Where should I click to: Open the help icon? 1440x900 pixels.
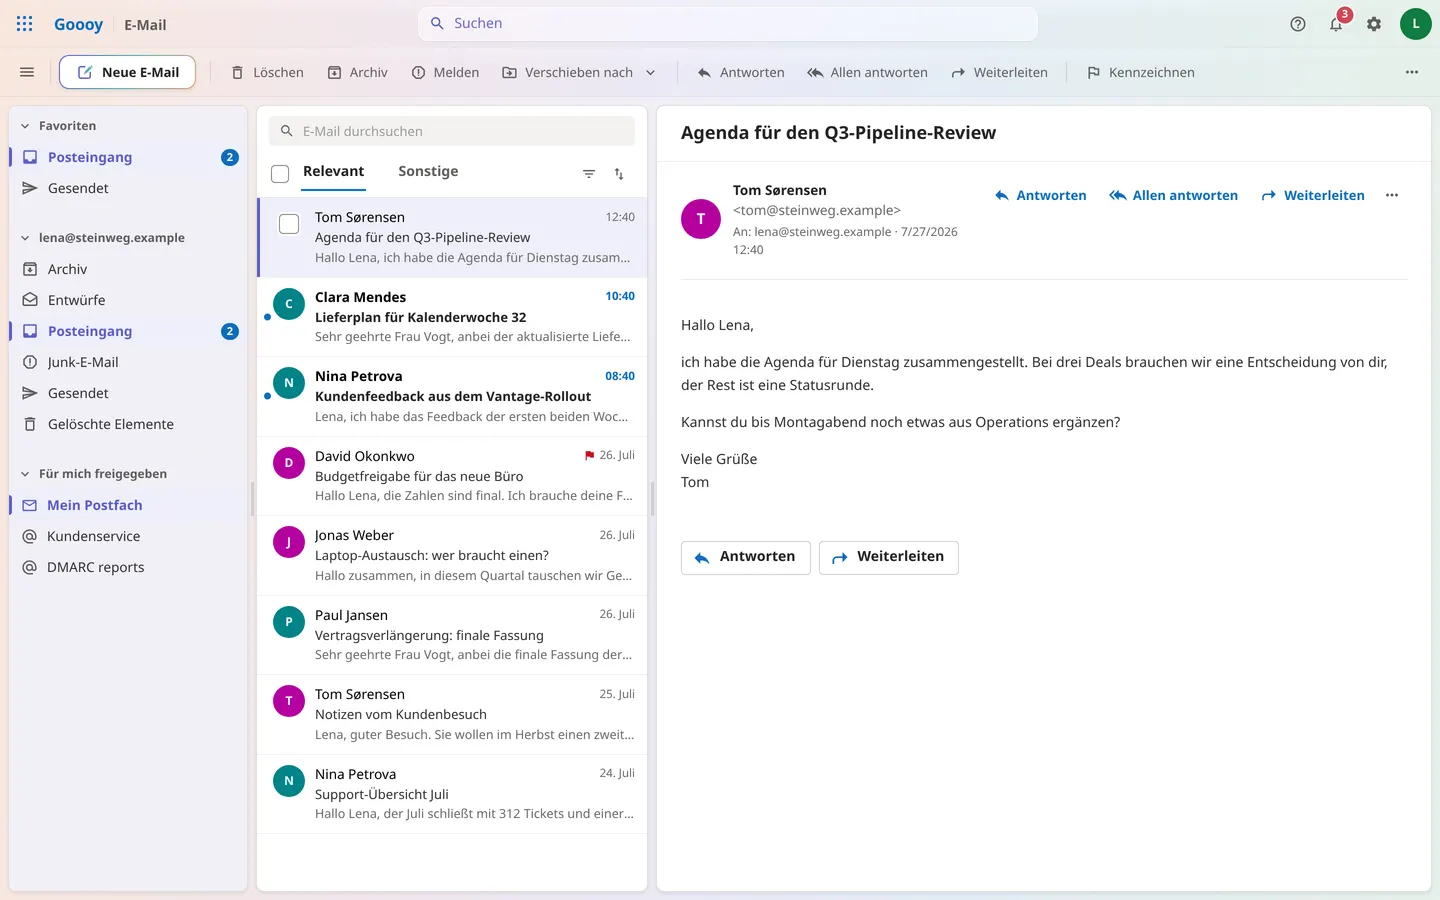click(1298, 24)
